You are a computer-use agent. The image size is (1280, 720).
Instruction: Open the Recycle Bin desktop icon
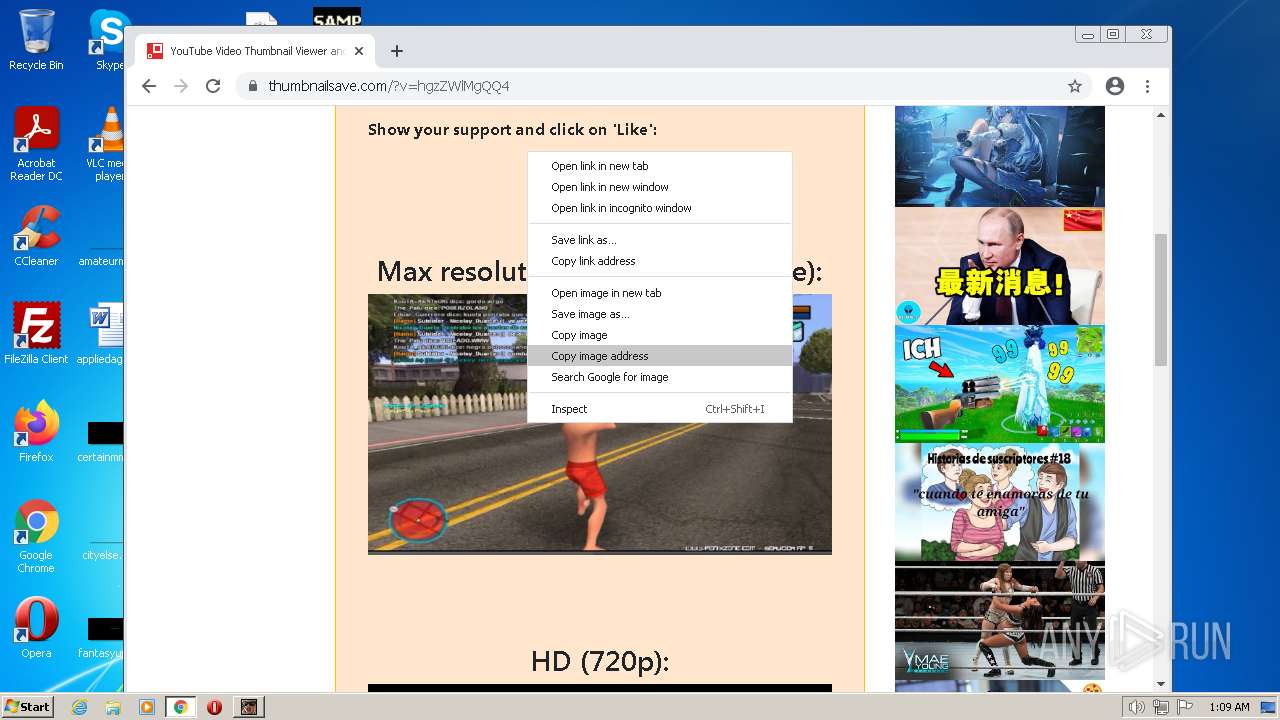coord(36,41)
